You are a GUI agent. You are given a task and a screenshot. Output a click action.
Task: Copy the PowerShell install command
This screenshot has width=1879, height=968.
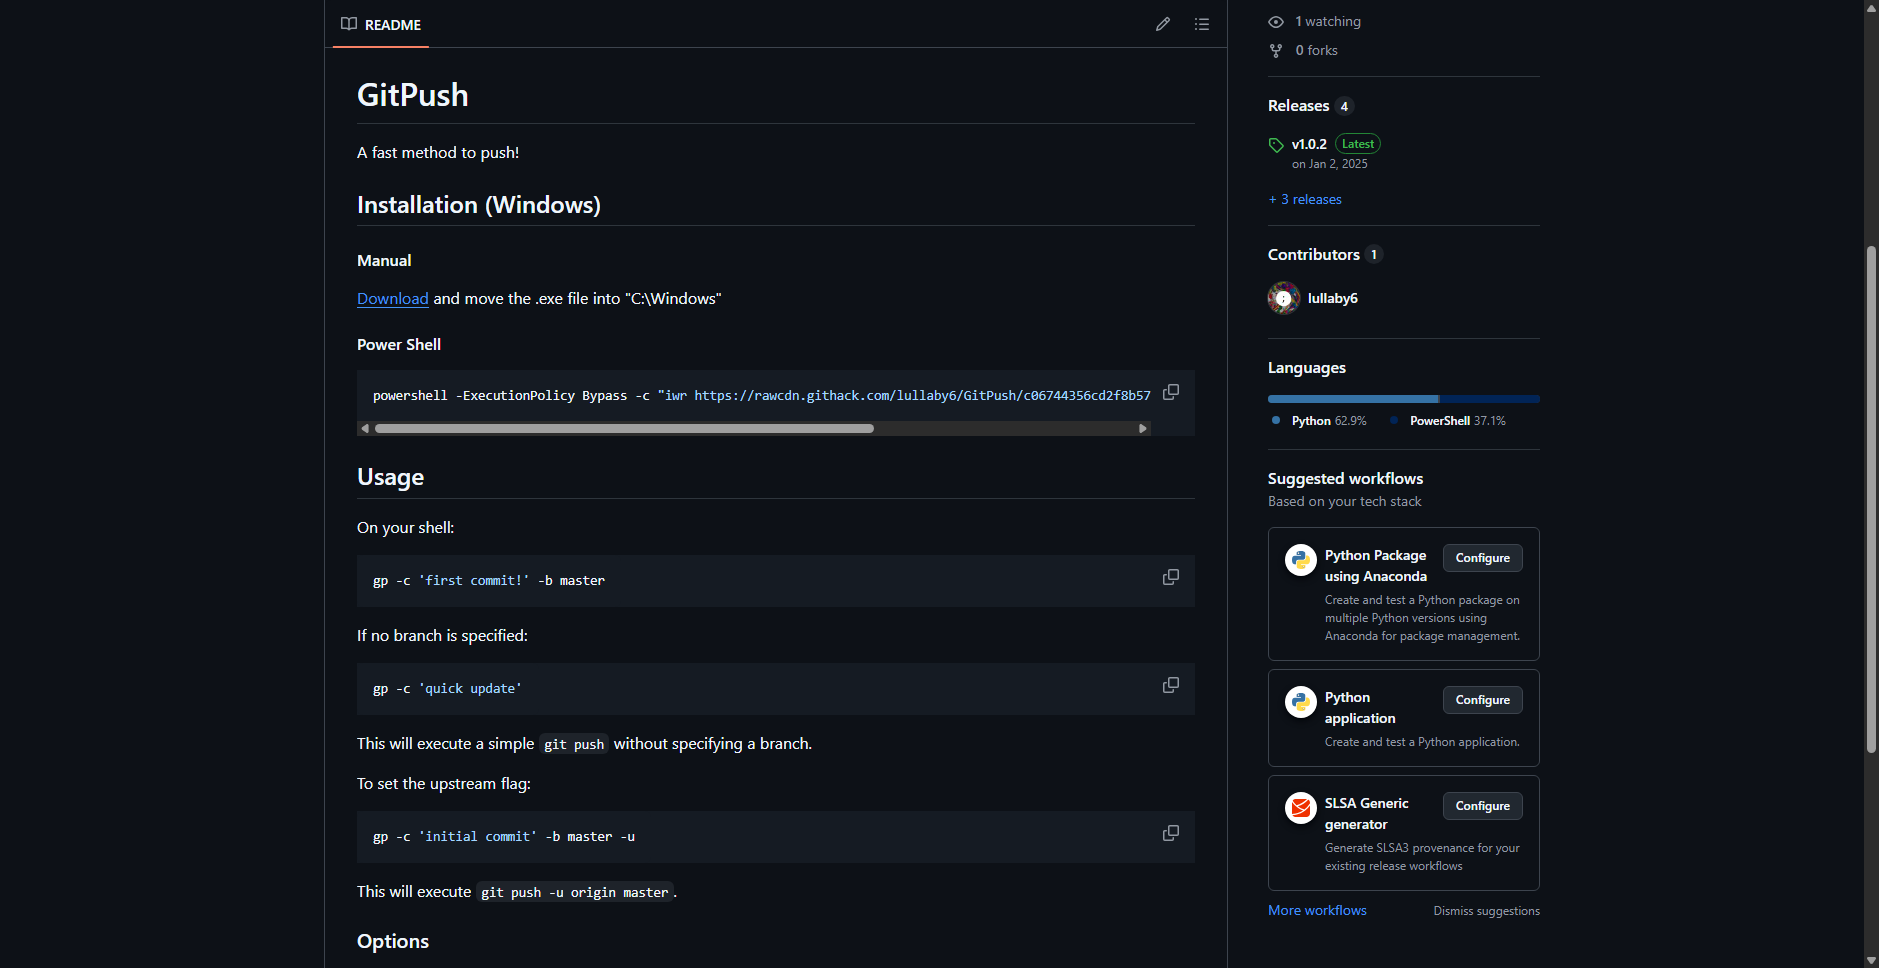click(x=1171, y=392)
